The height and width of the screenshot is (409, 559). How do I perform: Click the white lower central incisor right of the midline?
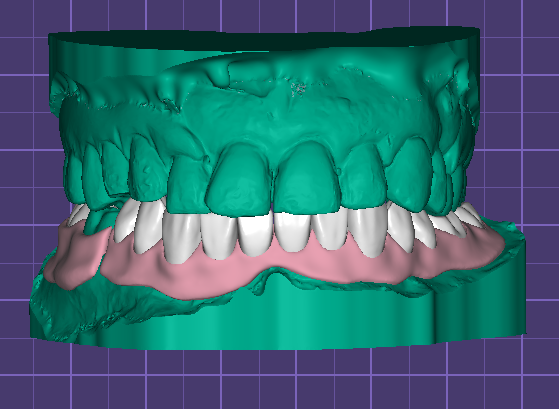(x=292, y=232)
